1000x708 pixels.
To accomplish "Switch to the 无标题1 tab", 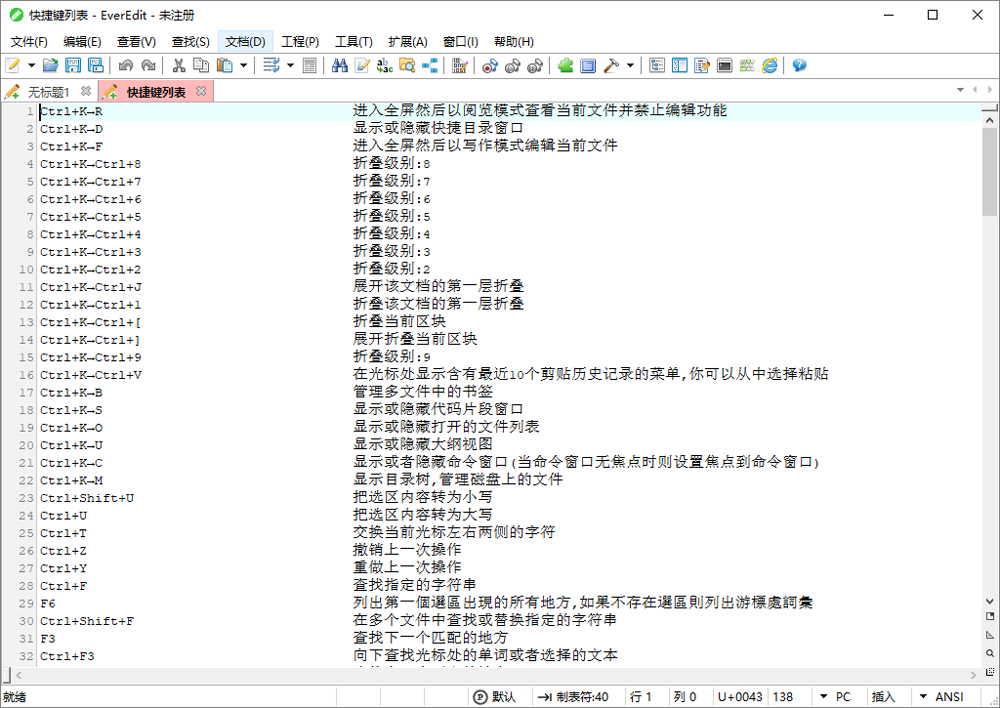I will 48,91.
